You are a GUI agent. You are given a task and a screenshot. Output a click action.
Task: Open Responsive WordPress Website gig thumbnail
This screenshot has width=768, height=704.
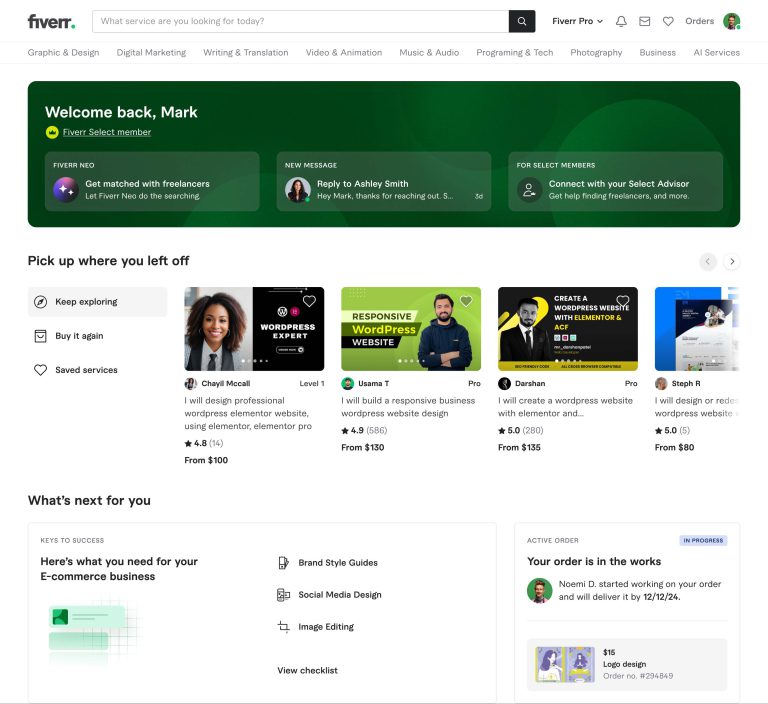(411, 329)
